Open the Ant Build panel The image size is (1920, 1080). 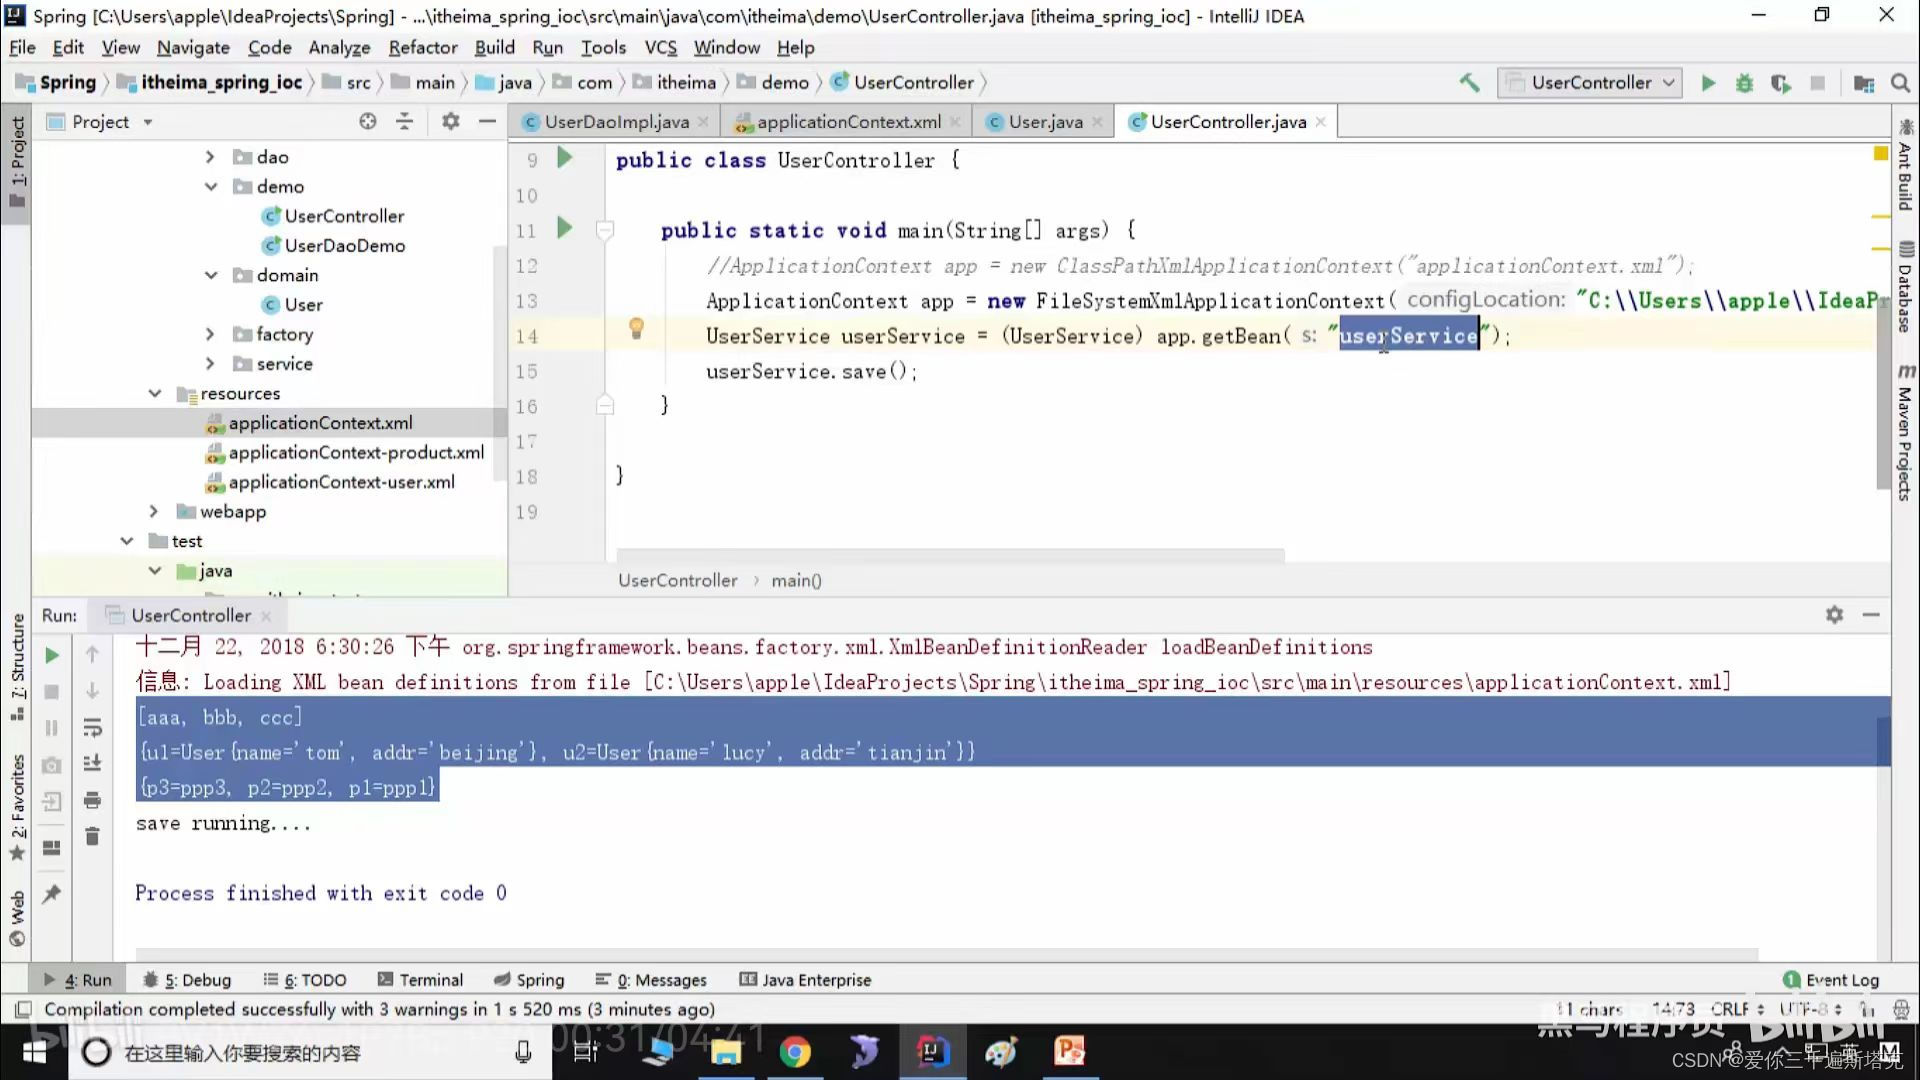pos(1904,180)
